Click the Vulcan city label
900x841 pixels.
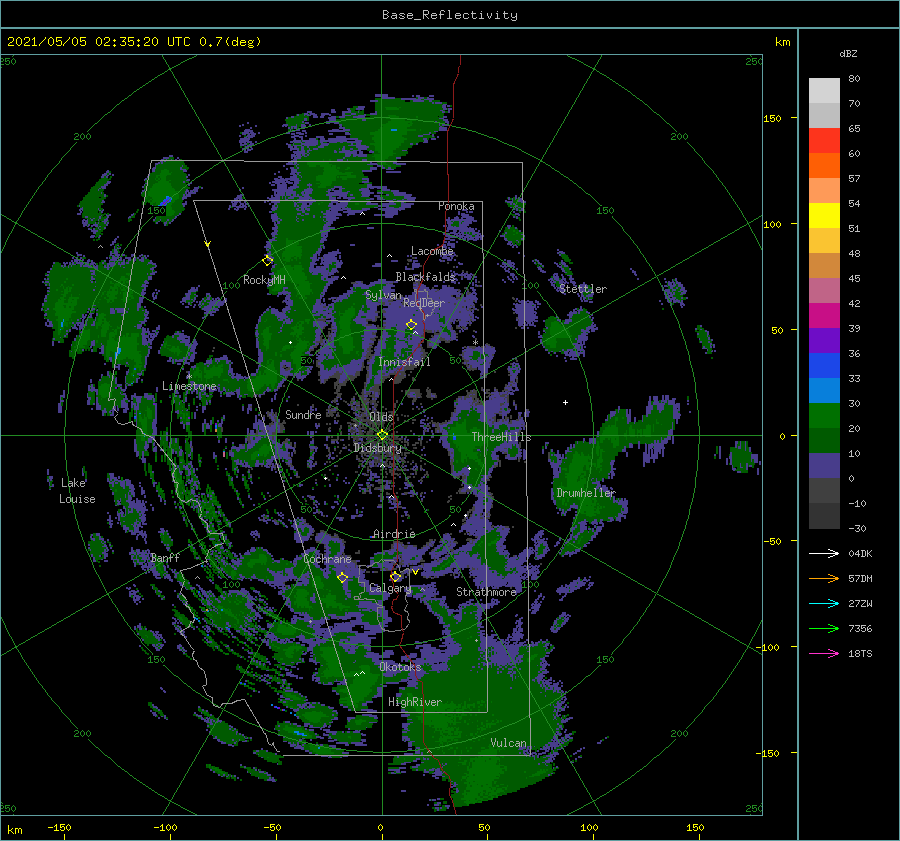coord(509,743)
